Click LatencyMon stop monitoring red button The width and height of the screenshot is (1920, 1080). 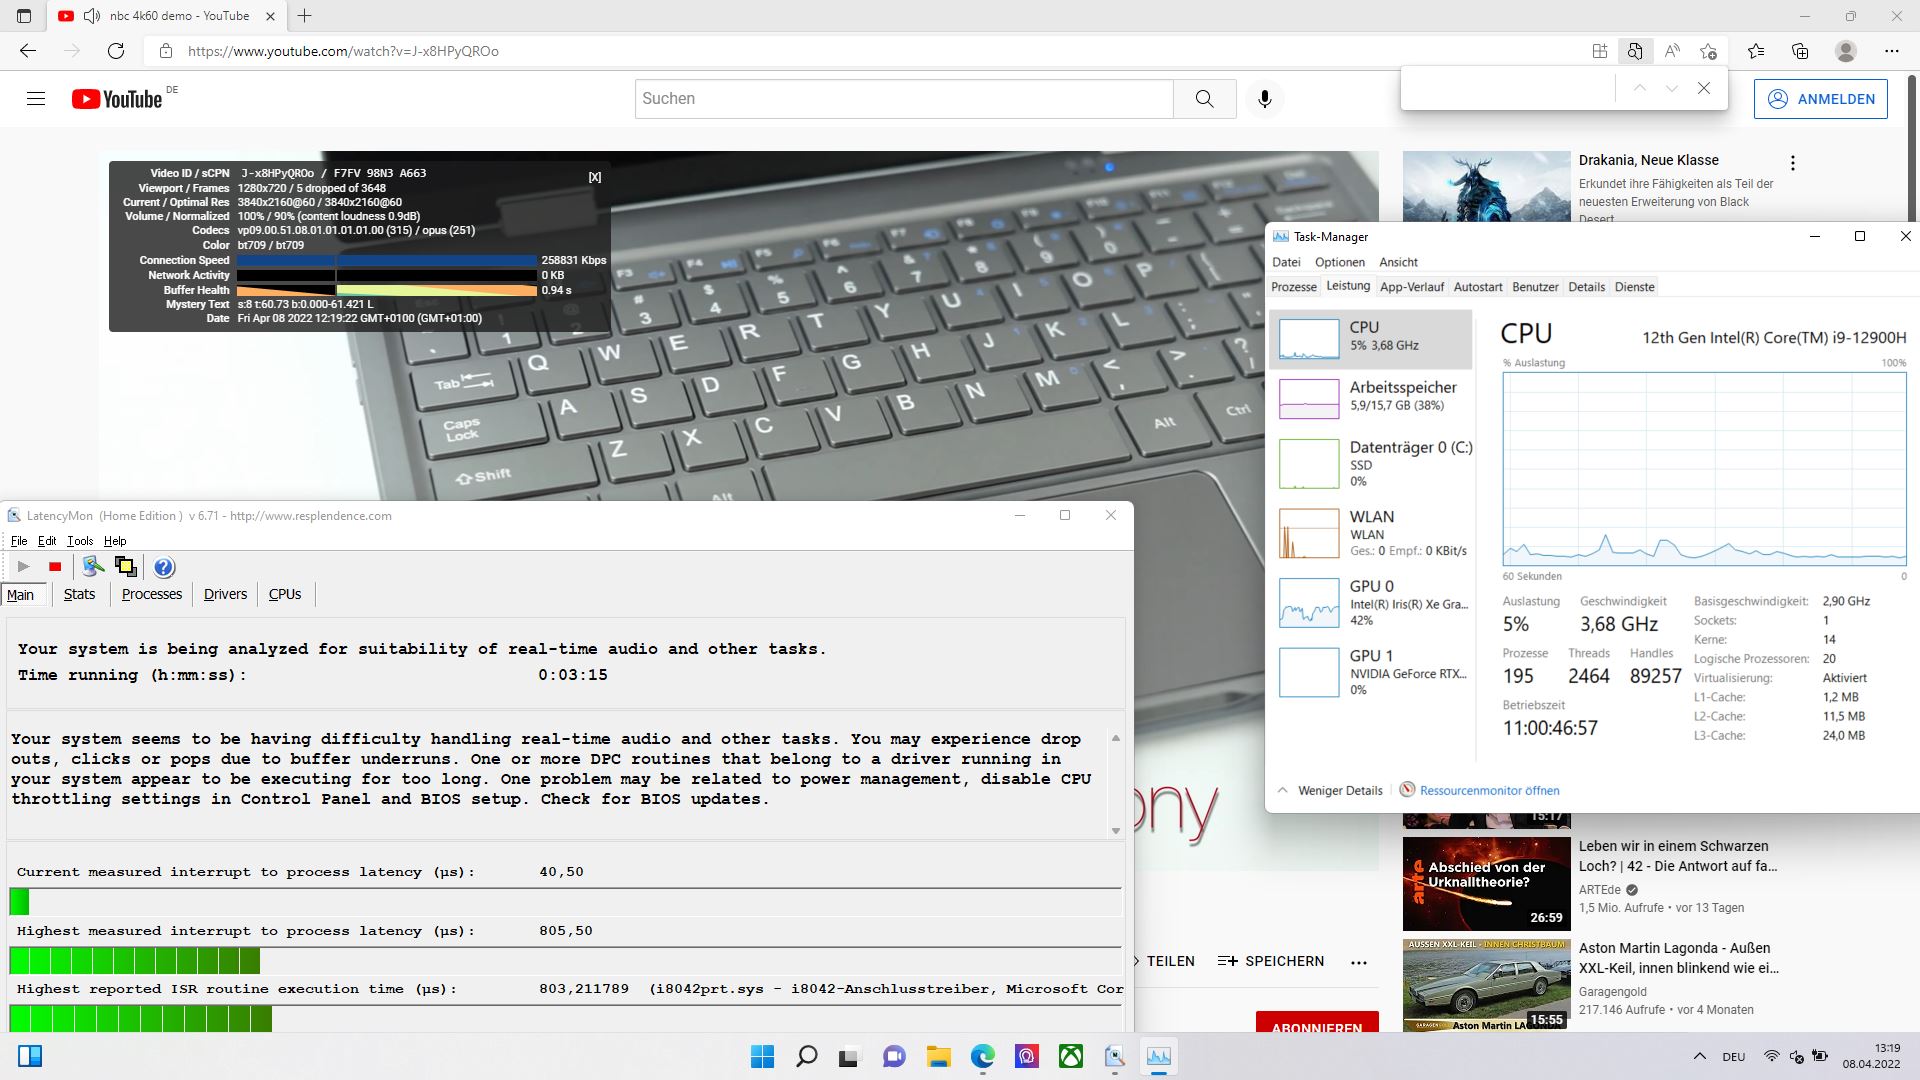coord(55,567)
